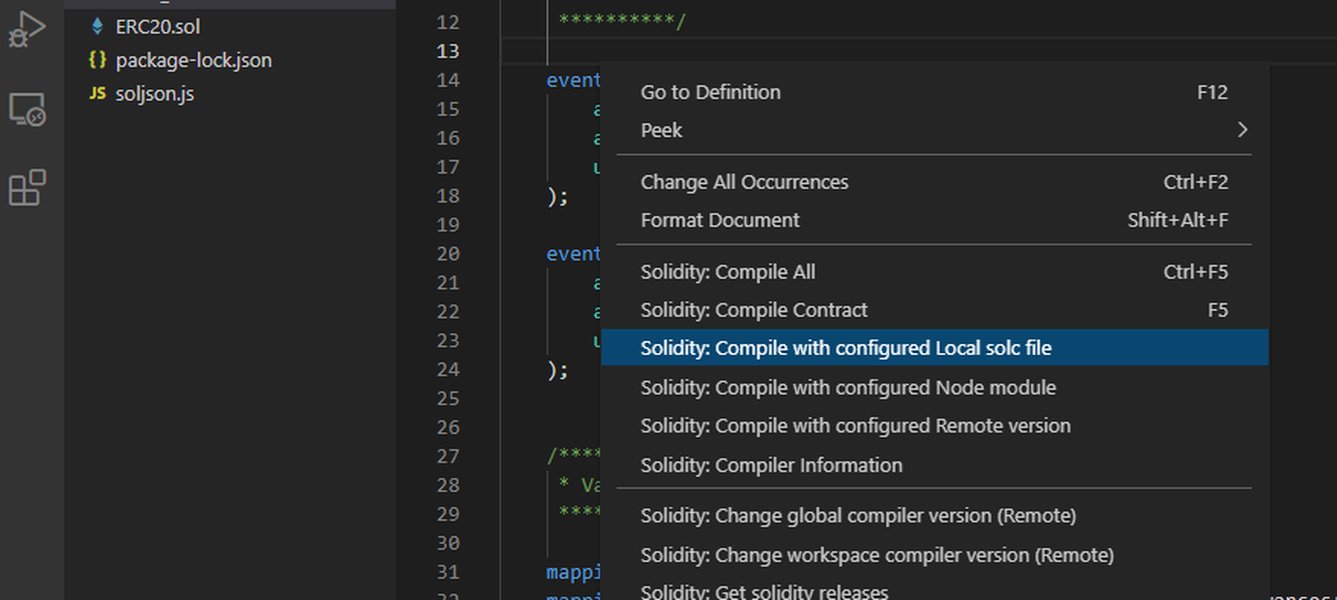Compile with configured Local solc file

pos(934,348)
